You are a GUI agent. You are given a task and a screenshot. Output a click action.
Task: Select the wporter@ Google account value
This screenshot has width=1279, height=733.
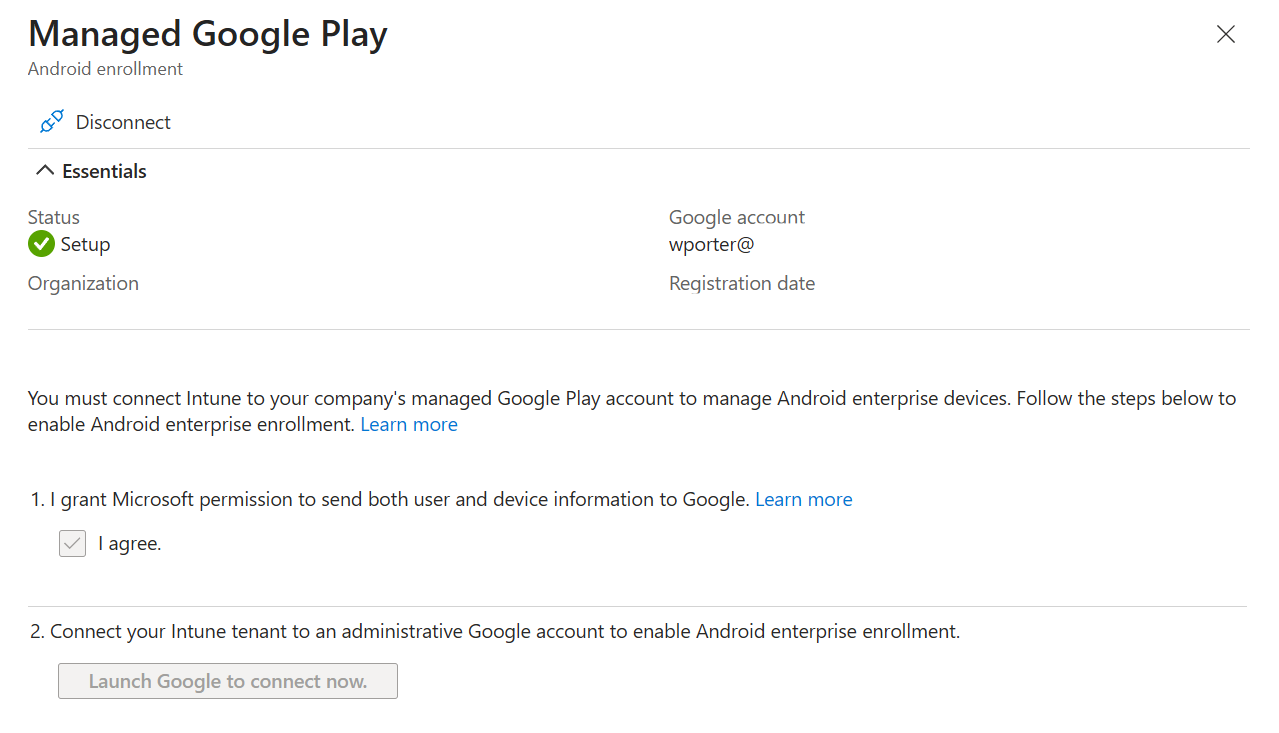(711, 244)
